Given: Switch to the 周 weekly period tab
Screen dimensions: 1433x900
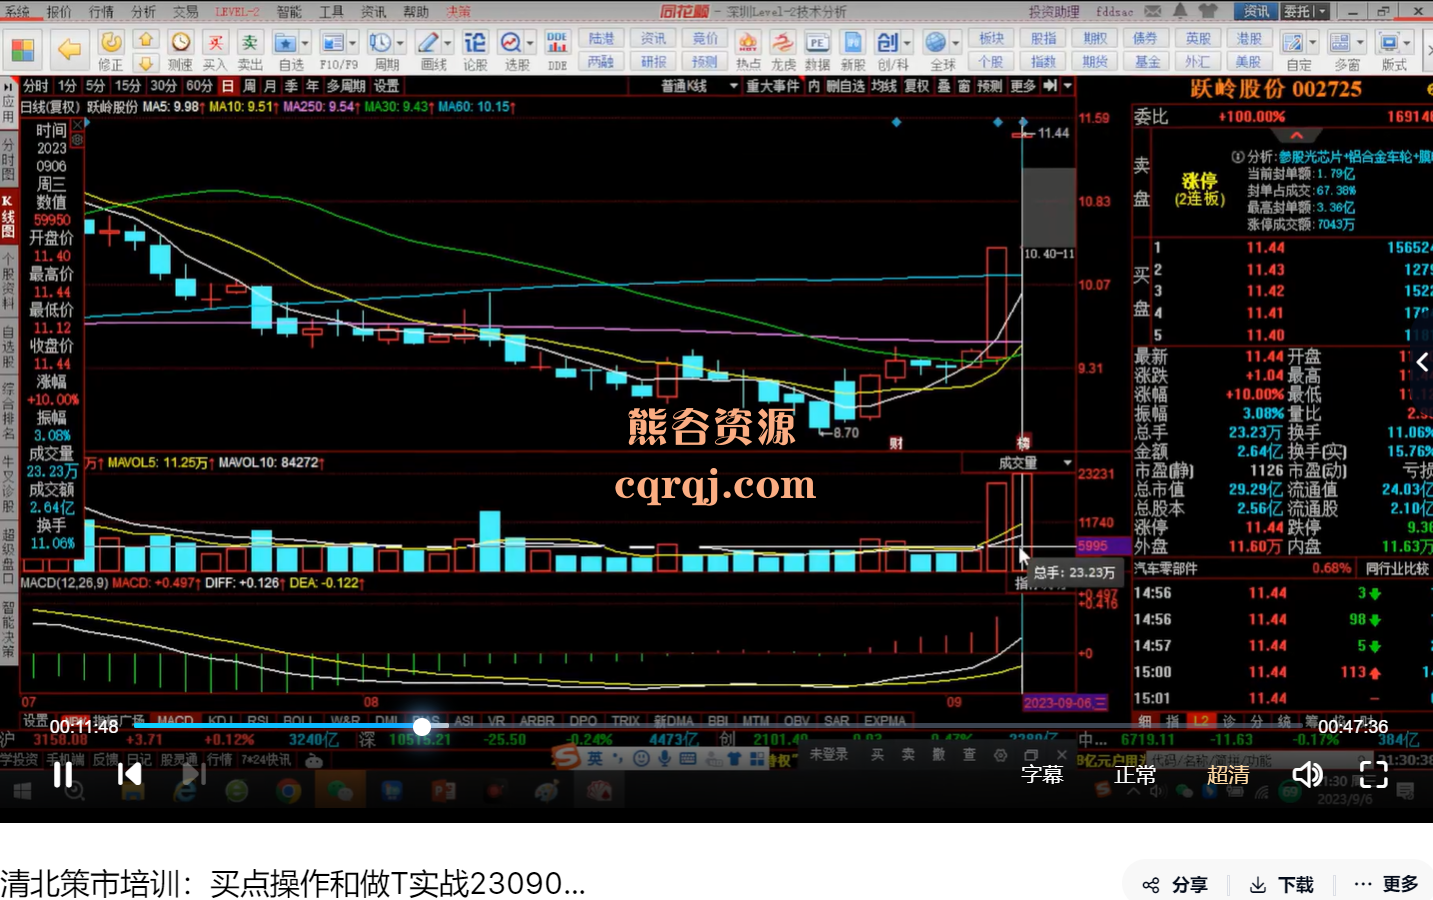Looking at the screenshot, I should coord(249,86).
